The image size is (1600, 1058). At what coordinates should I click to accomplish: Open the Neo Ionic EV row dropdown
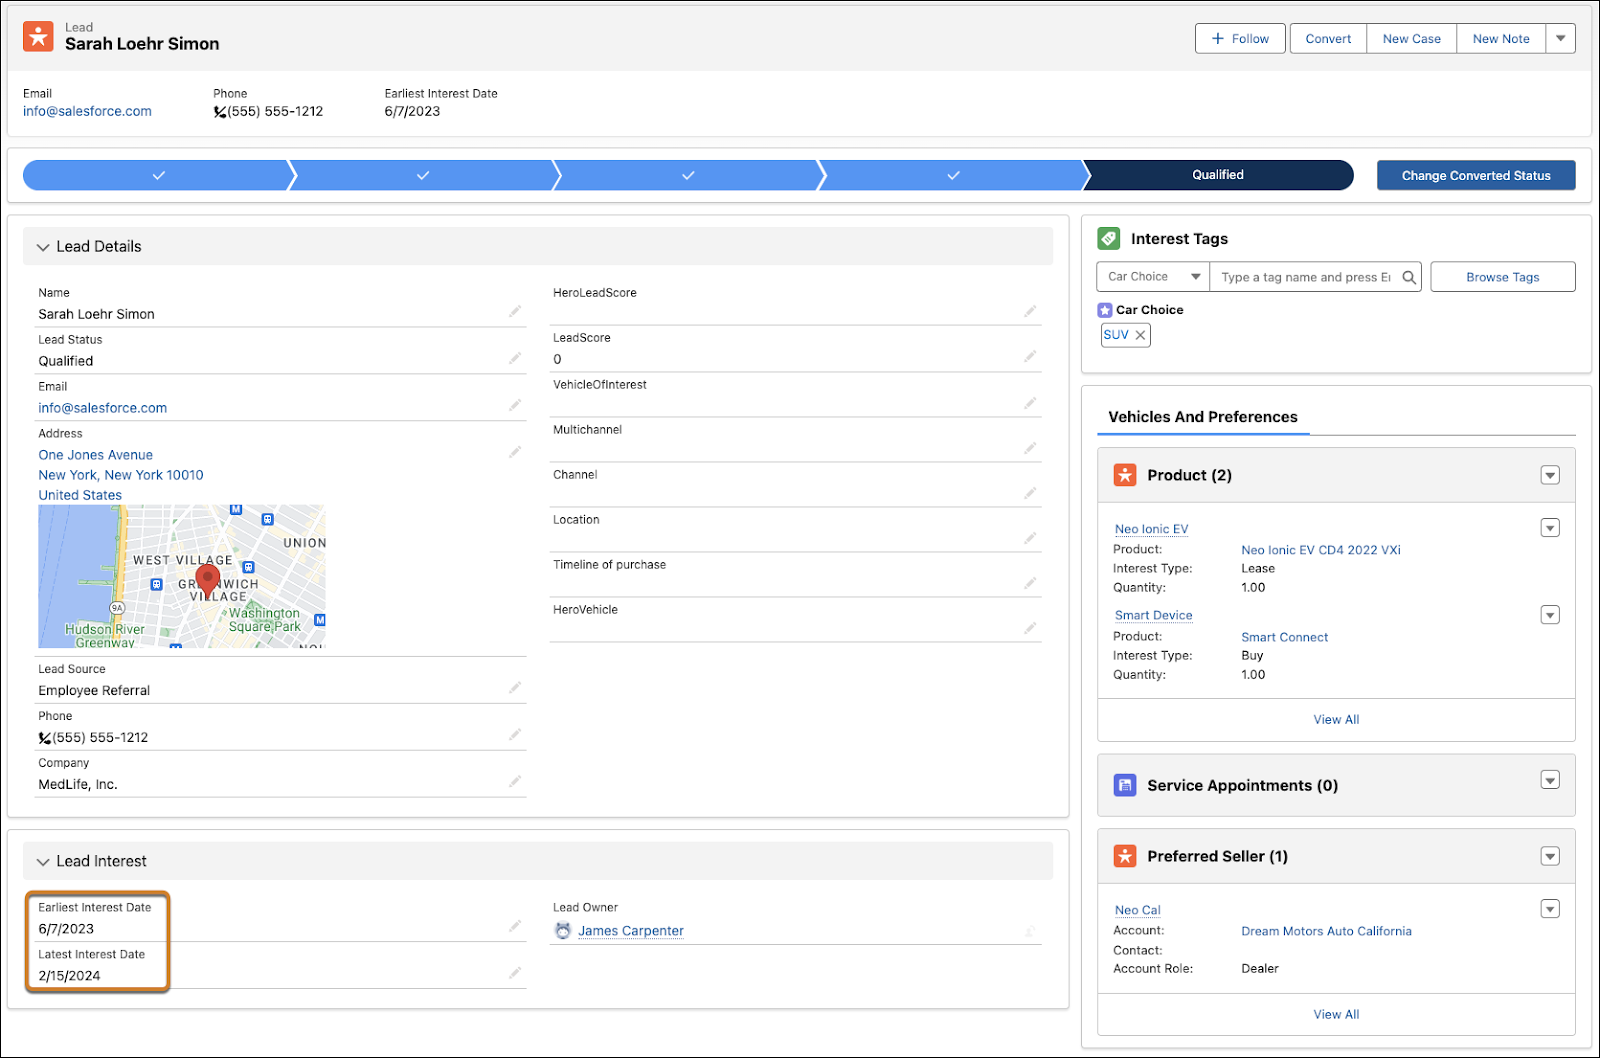(x=1550, y=528)
